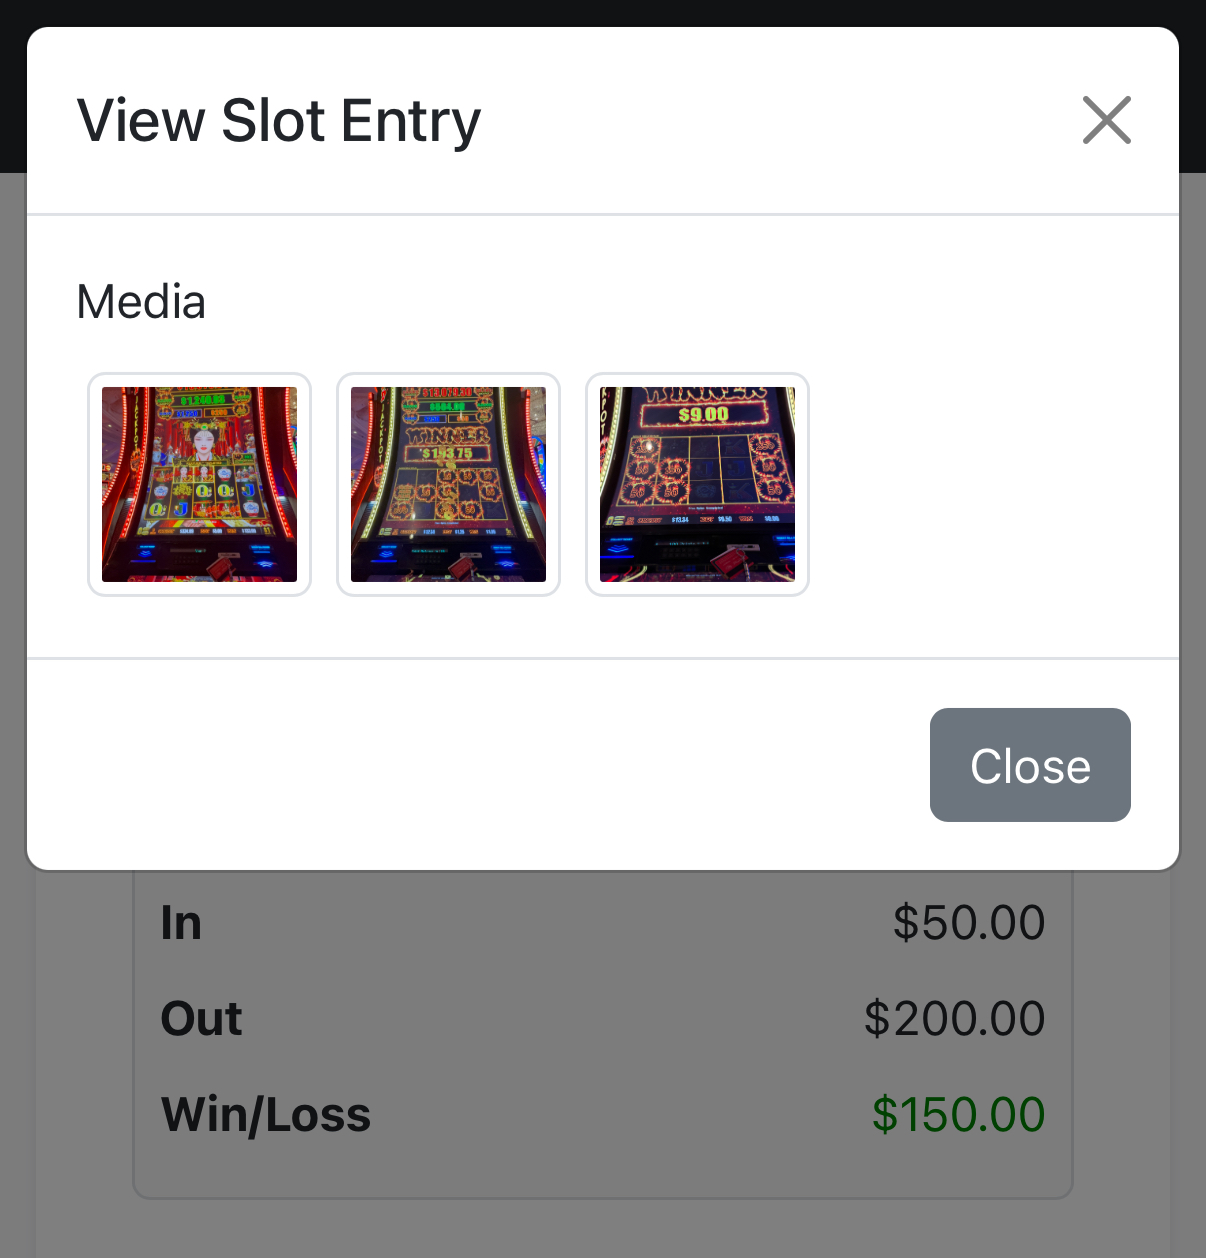
Task: Select the green $150.00 win amount
Action: 958,1114
